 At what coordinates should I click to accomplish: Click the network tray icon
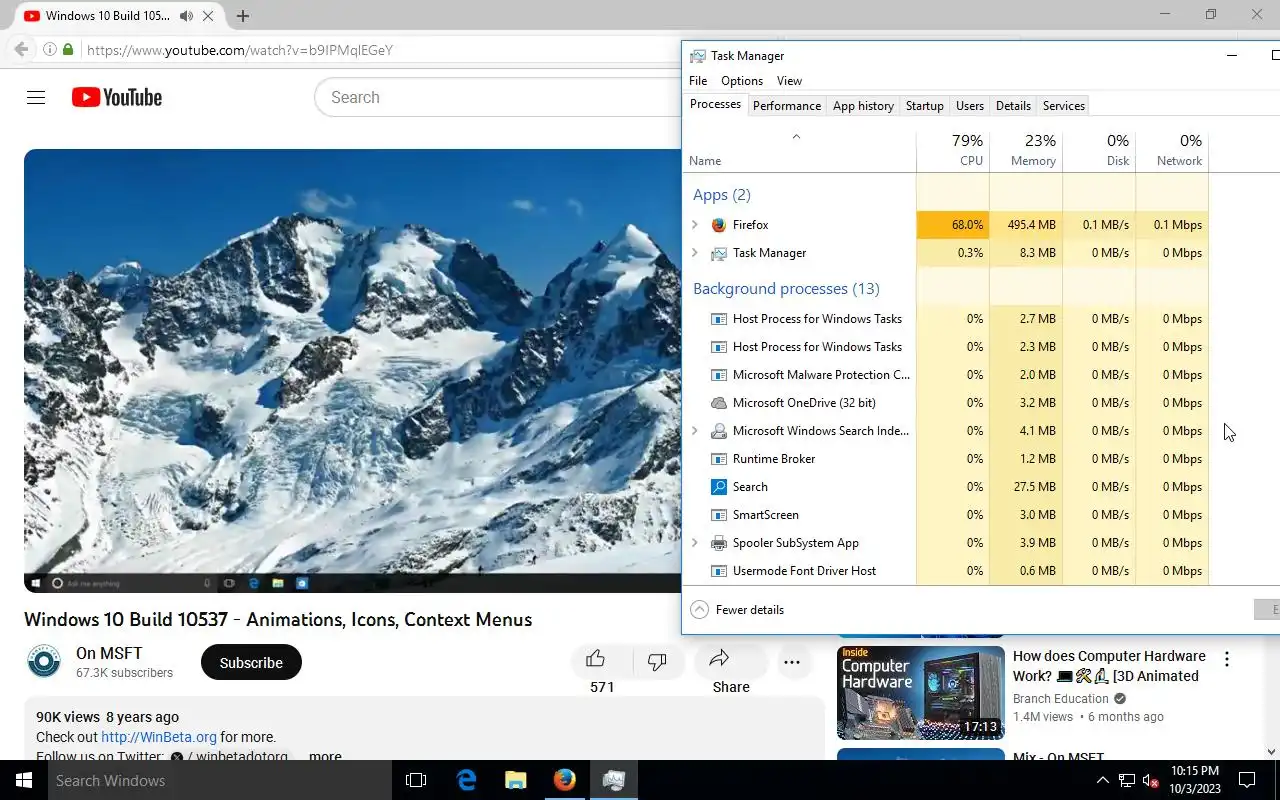point(1126,781)
